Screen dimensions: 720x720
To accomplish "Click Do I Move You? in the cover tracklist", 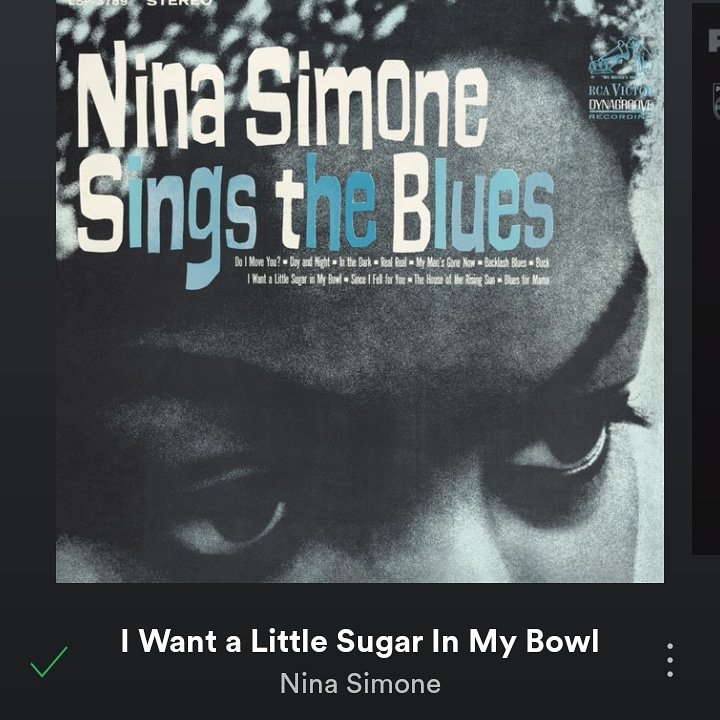I will pyautogui.click(x=257, y=262).
